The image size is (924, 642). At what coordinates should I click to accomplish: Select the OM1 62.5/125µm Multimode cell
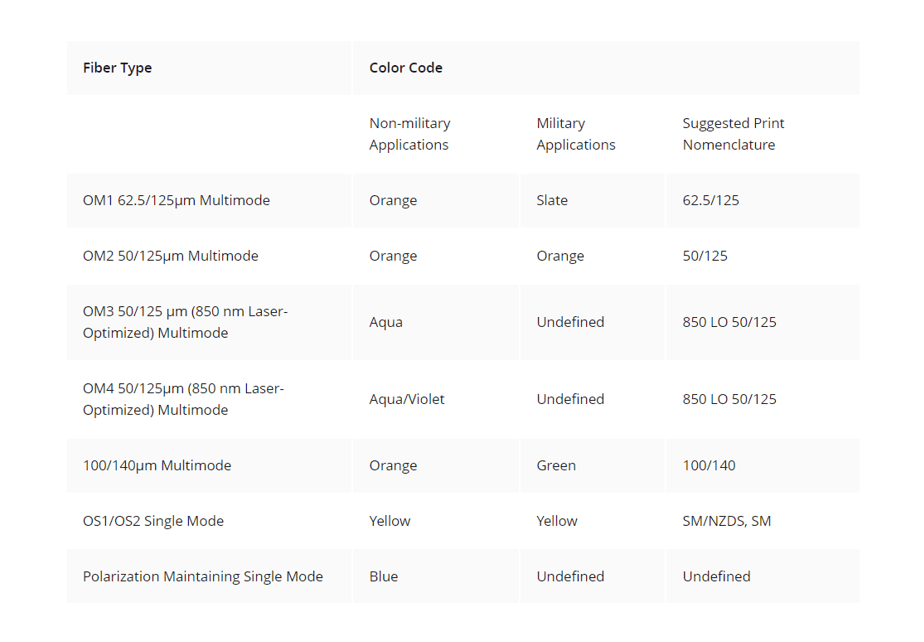pyautogui.click(x=177, y=200)
